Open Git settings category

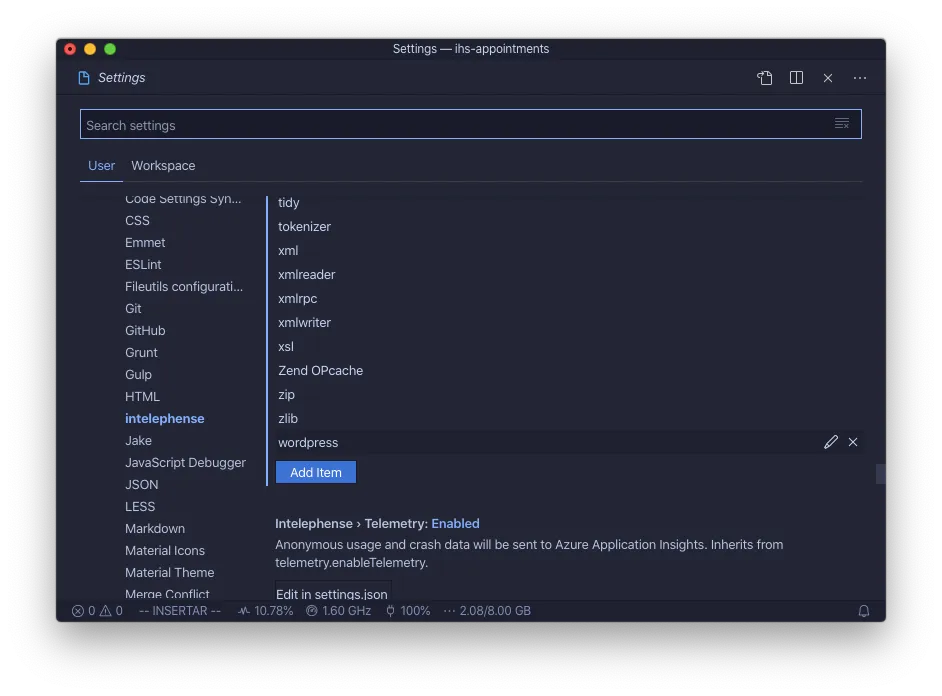point(133,309)
